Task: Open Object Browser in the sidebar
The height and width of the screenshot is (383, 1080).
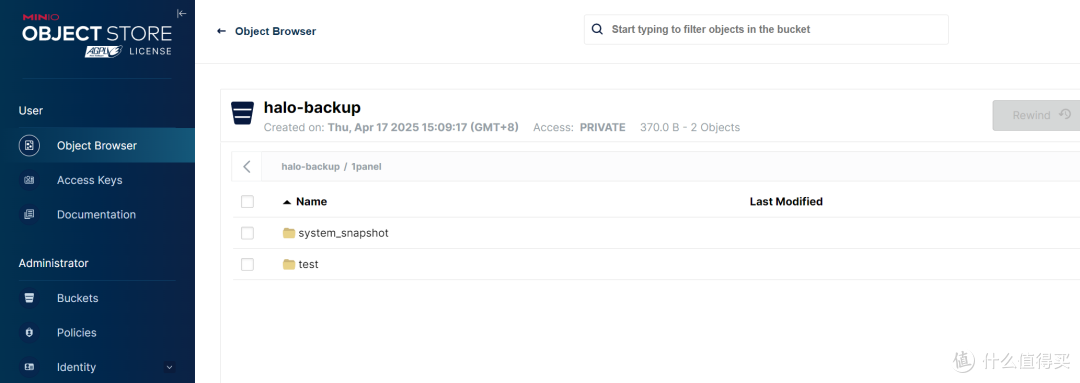Action: [x=97, y=145]
